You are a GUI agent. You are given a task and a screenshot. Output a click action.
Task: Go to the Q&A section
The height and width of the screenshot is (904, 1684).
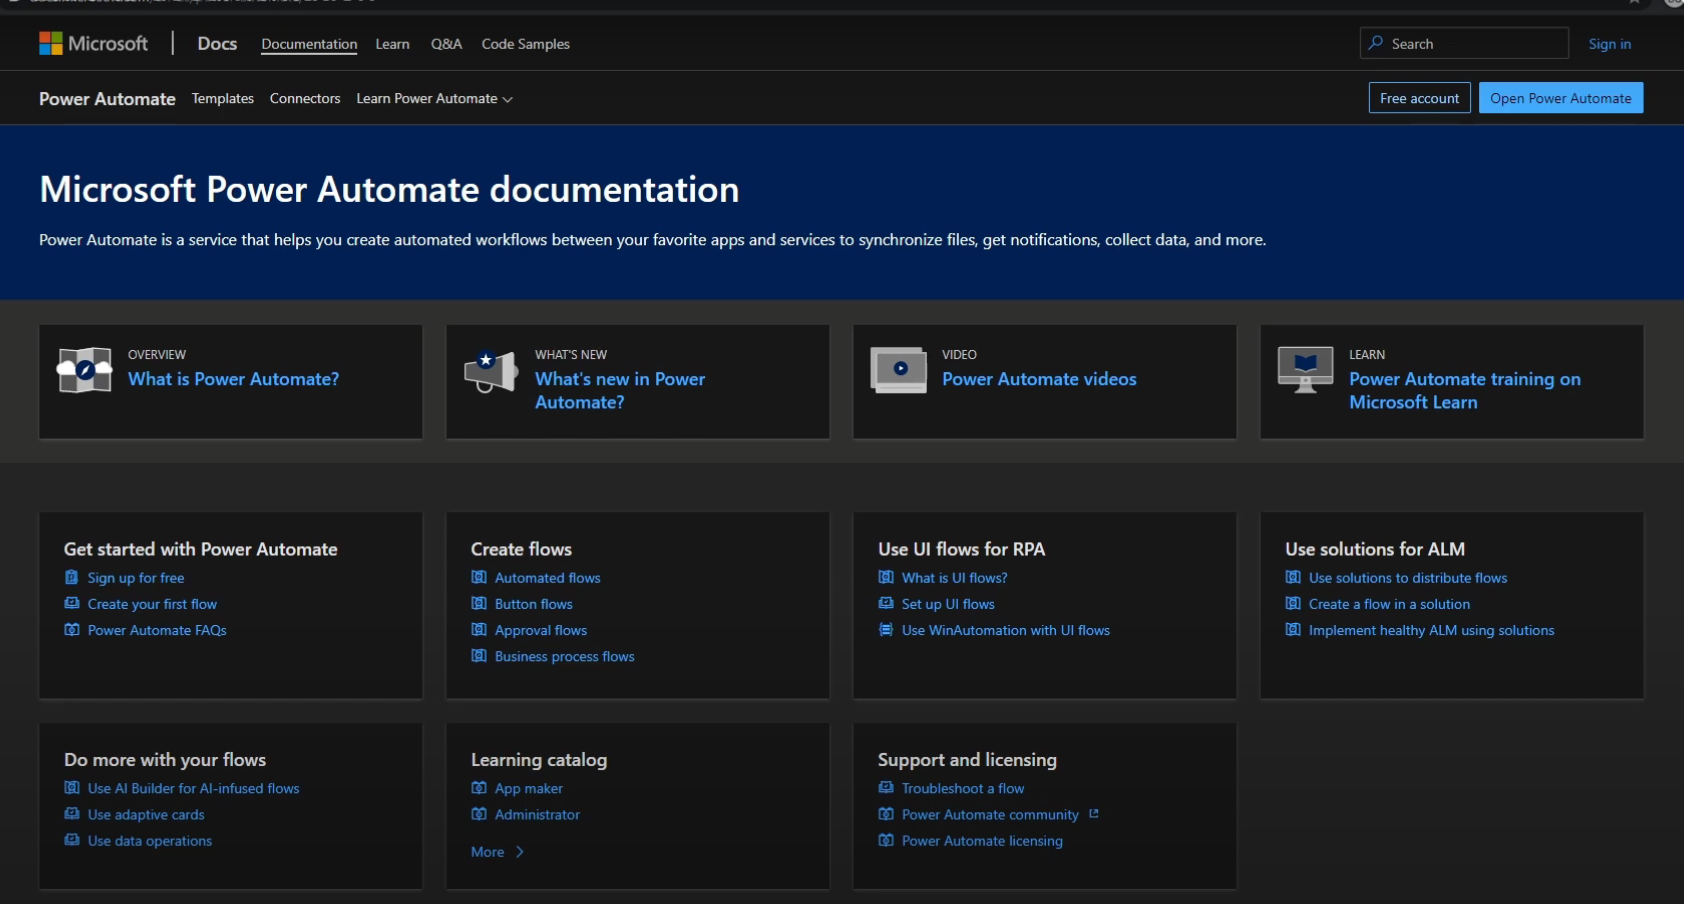[x=446, y=44]
